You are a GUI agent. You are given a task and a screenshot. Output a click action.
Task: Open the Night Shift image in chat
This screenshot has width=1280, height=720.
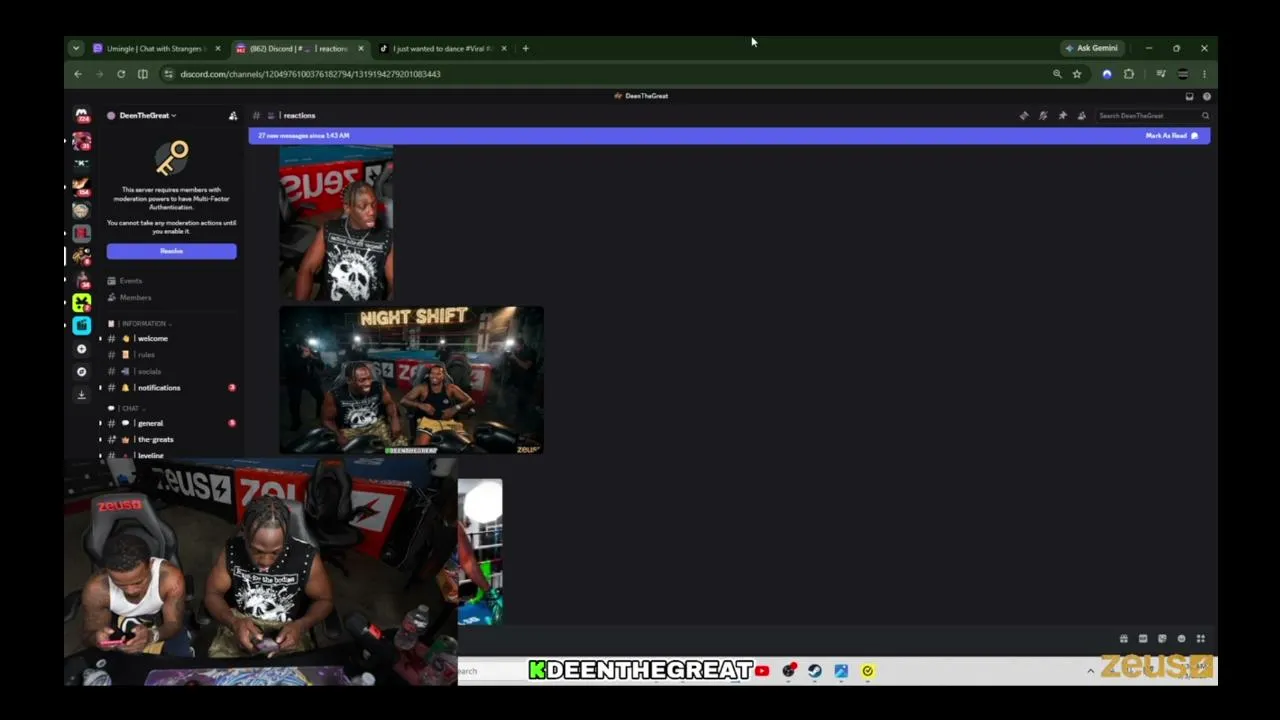pos(411,380)
